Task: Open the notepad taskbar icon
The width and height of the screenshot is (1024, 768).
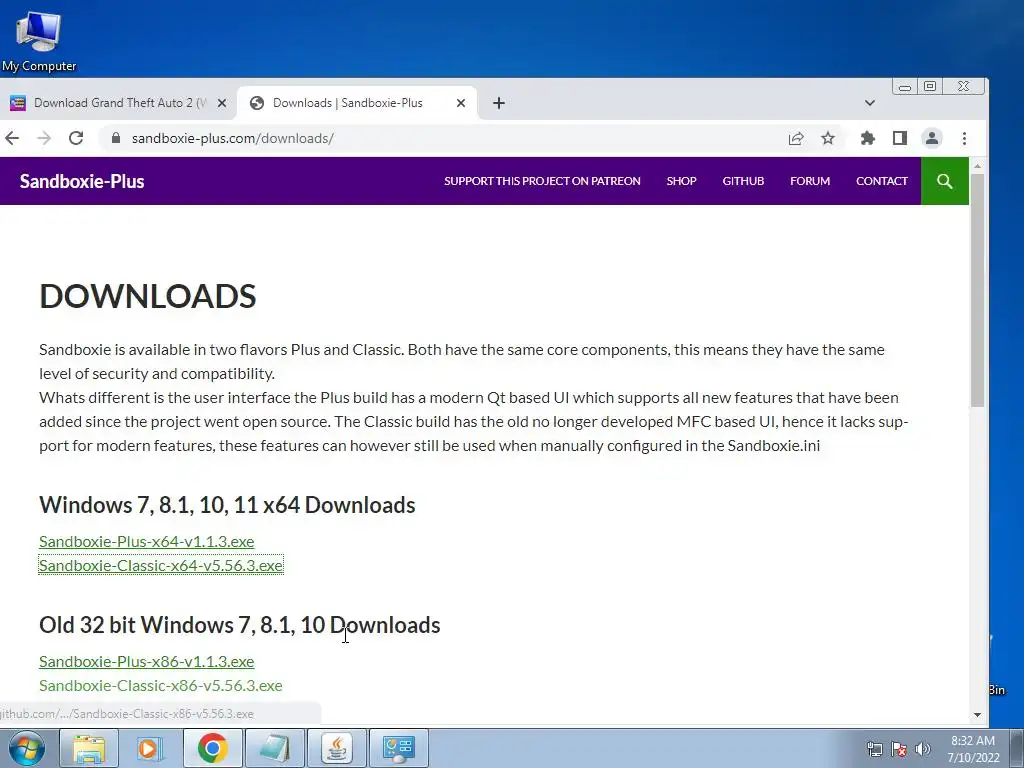Action: pyautogui.click(x=274, y=748)
